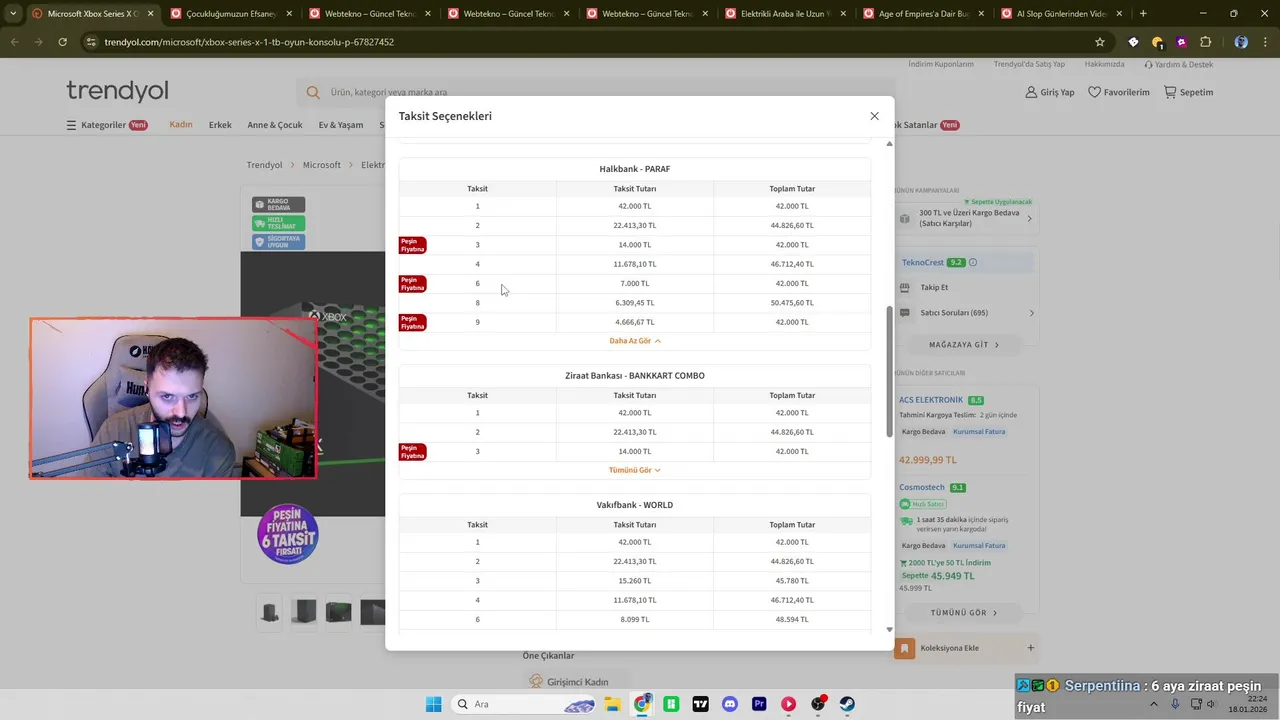
Task: Click Peşin Fiyatına badge in Ziraat Bankası table
Action: pyautogui.click(x=413, y=452)
